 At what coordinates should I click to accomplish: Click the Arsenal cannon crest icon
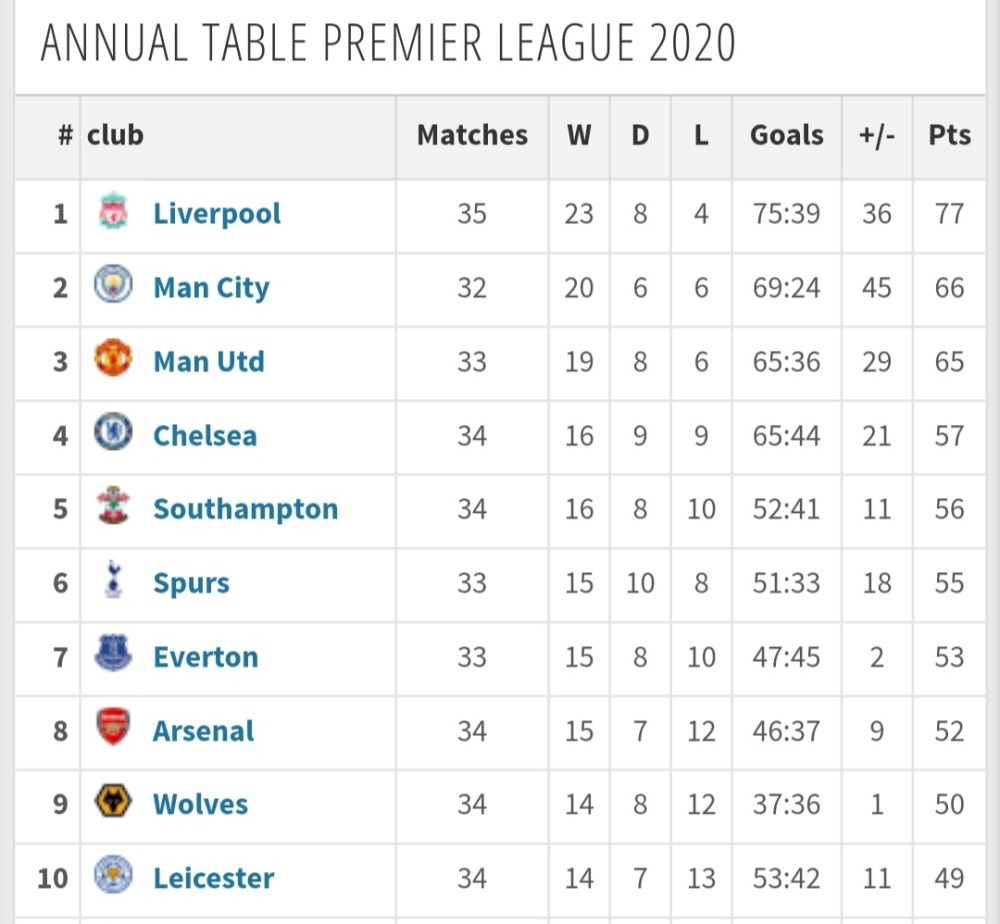click(x=114, y=727)
